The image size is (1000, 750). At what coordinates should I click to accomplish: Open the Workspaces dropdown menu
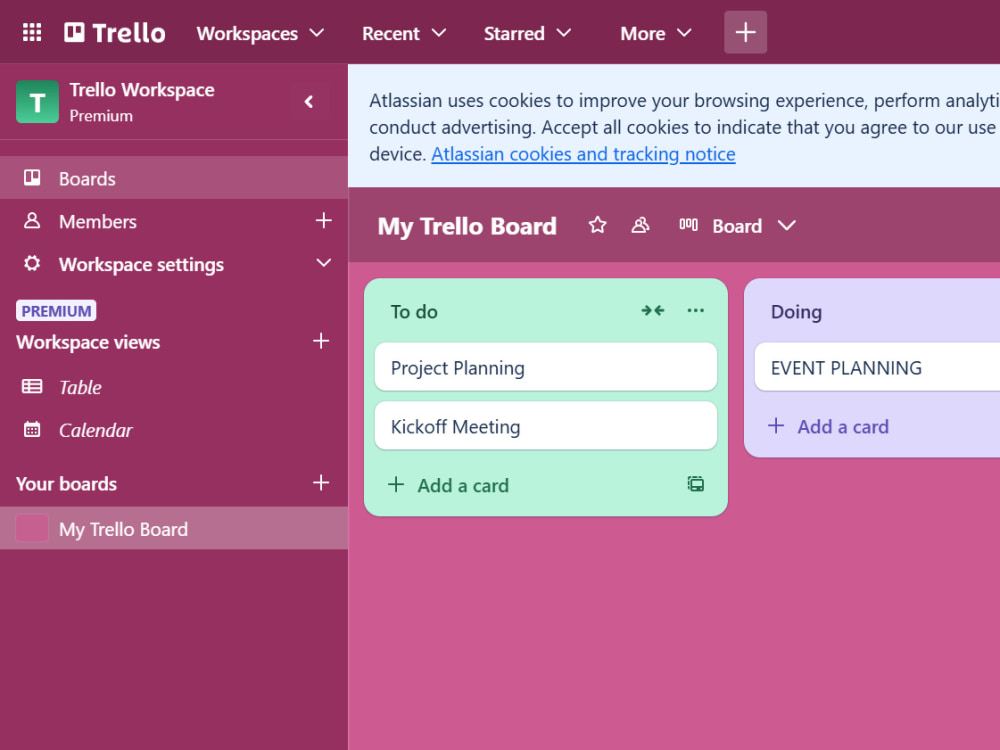tap(260, 33)
